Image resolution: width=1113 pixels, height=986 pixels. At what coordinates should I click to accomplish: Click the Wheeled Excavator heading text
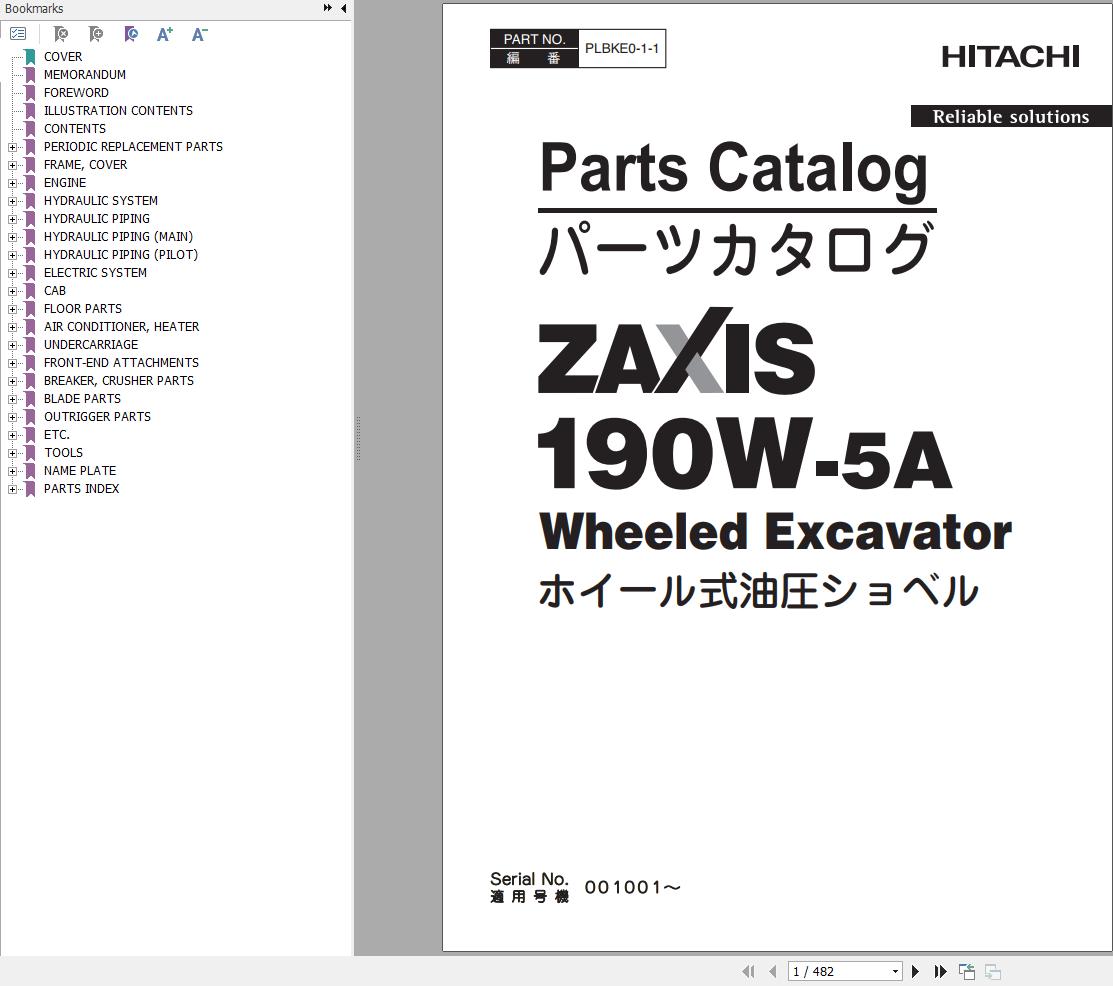tap(775, 532)
